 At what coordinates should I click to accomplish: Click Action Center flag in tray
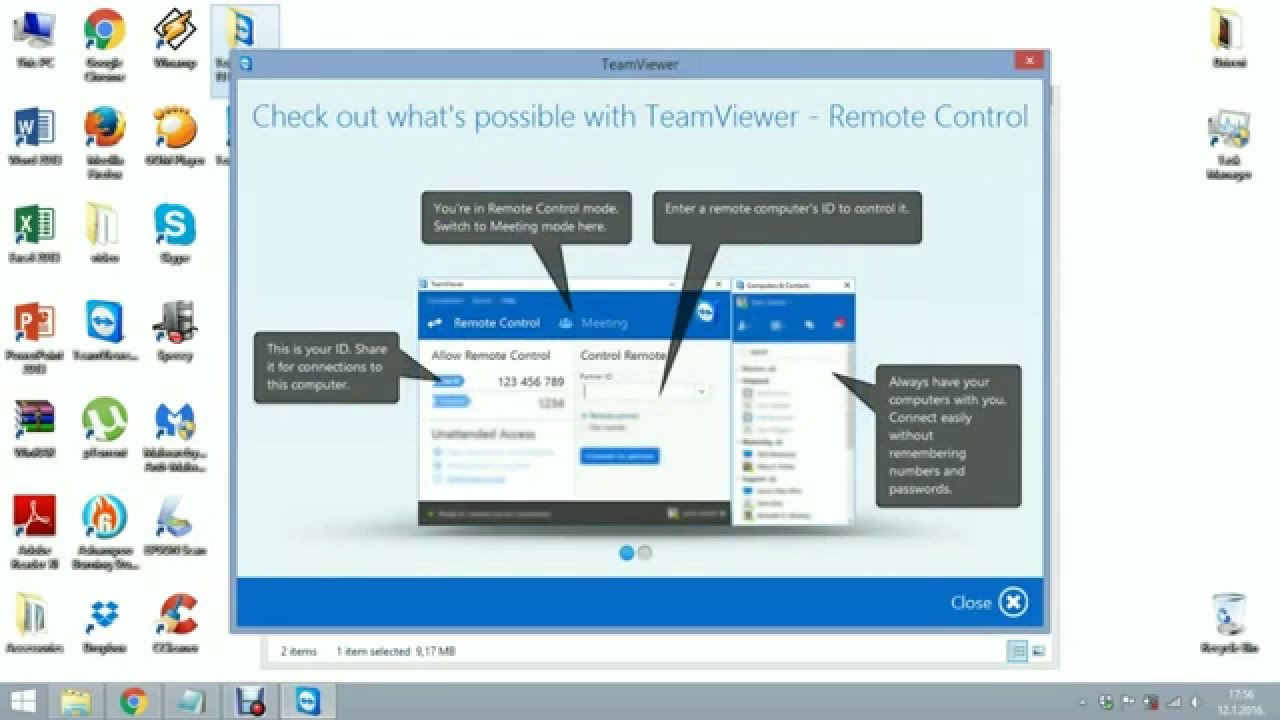1128,702
